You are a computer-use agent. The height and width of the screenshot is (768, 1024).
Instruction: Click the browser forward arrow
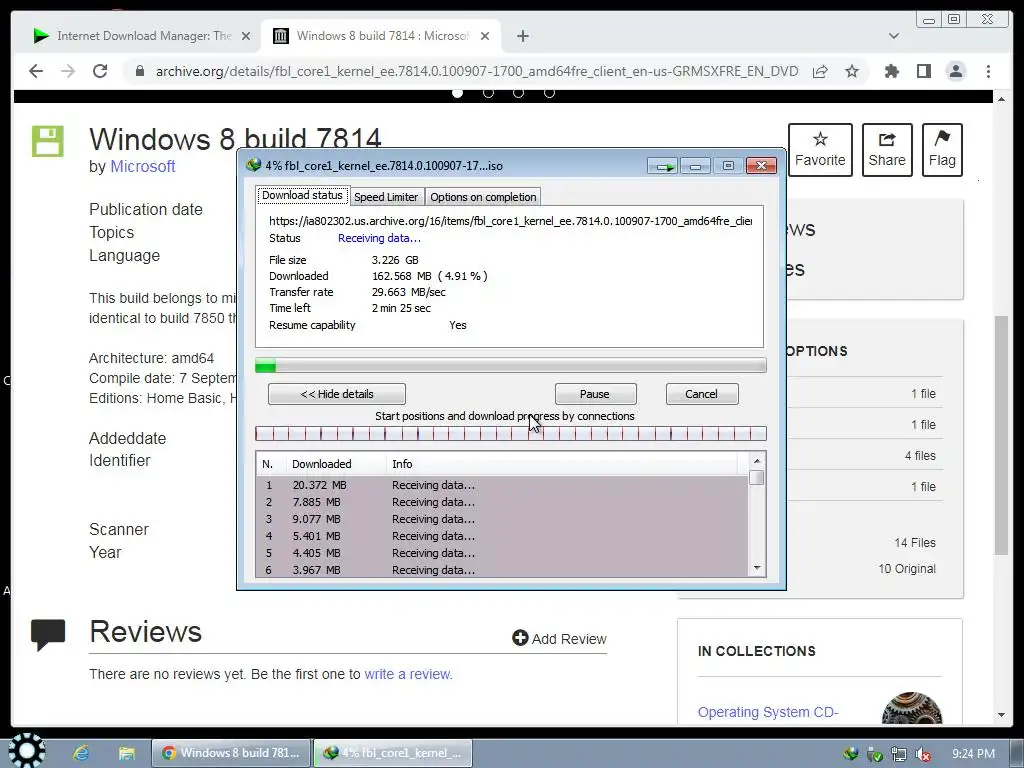tap(68, 71)
